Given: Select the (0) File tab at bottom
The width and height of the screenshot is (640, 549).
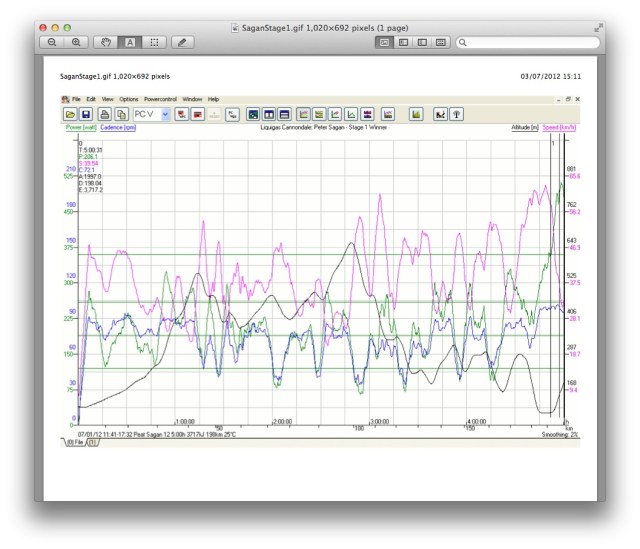Looking at the screenshot, I should pyautogui.click(x=74, y=442).
